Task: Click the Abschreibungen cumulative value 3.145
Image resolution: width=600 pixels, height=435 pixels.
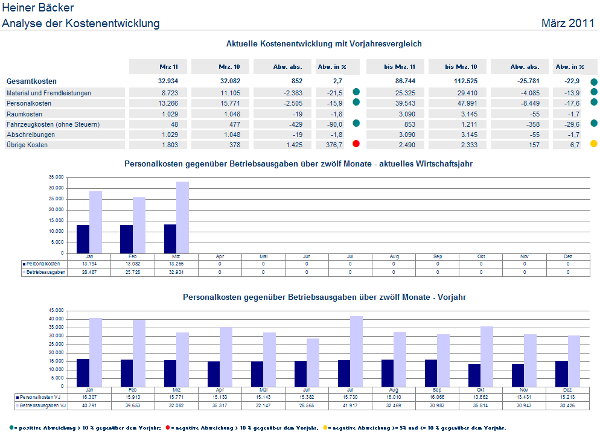Action: (x=469, y=134)
